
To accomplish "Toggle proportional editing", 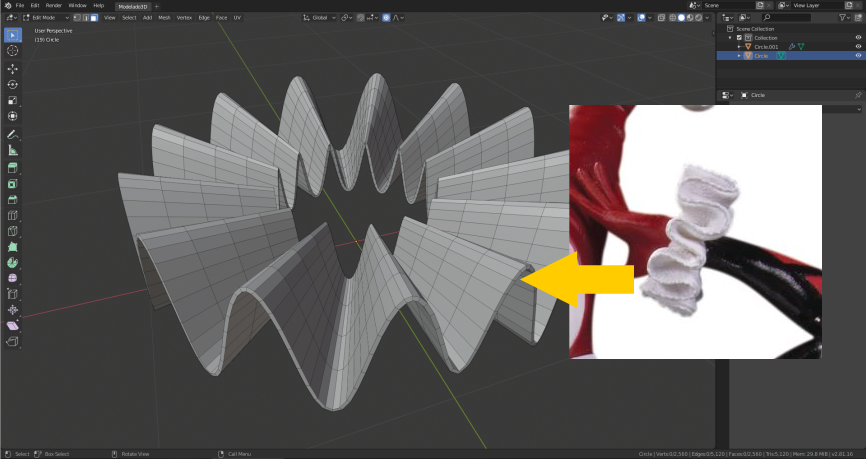I will [386, 18].
